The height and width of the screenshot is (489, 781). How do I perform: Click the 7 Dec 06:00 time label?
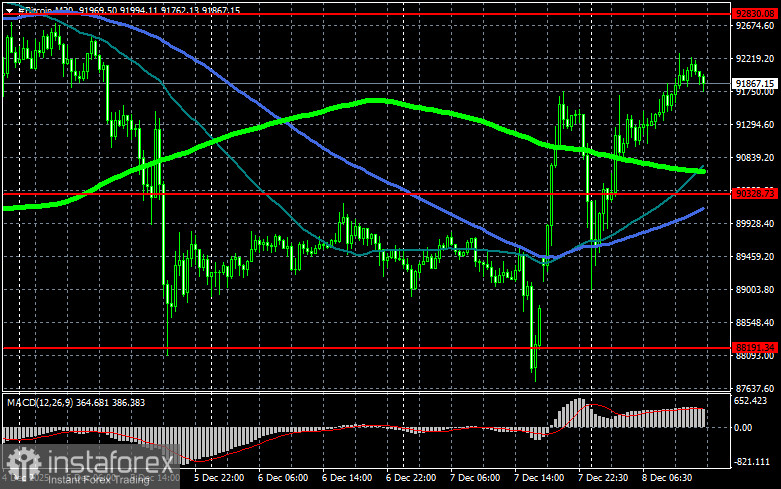click(475, 478)
